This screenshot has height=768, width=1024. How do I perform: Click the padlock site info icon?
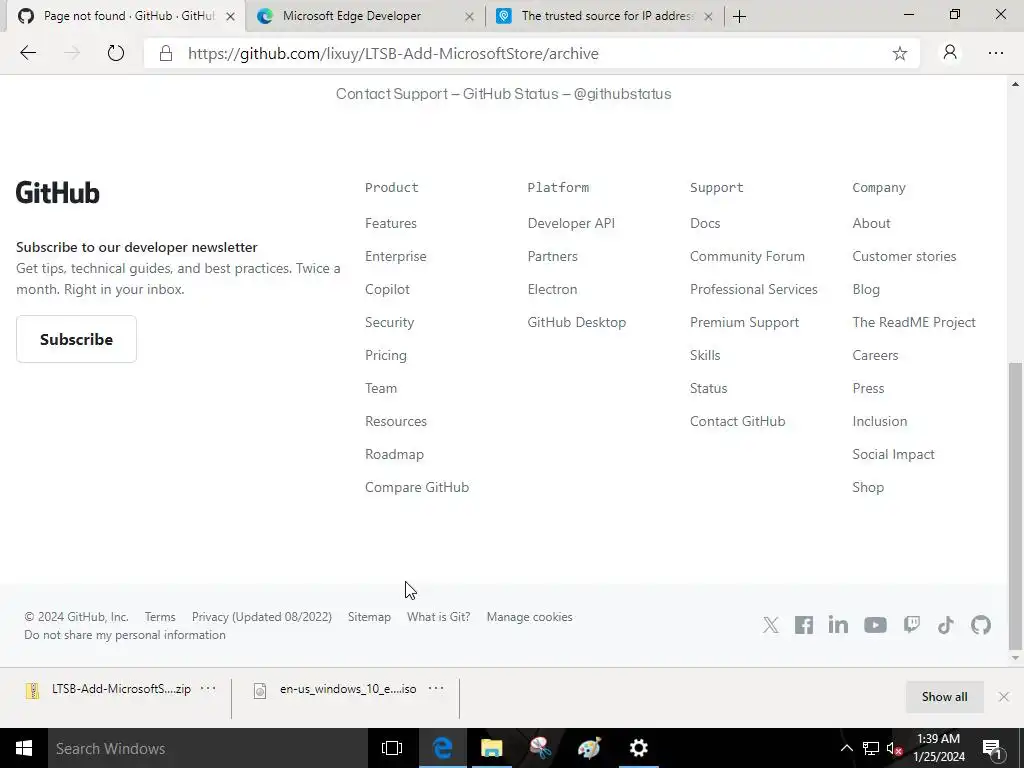166,54
